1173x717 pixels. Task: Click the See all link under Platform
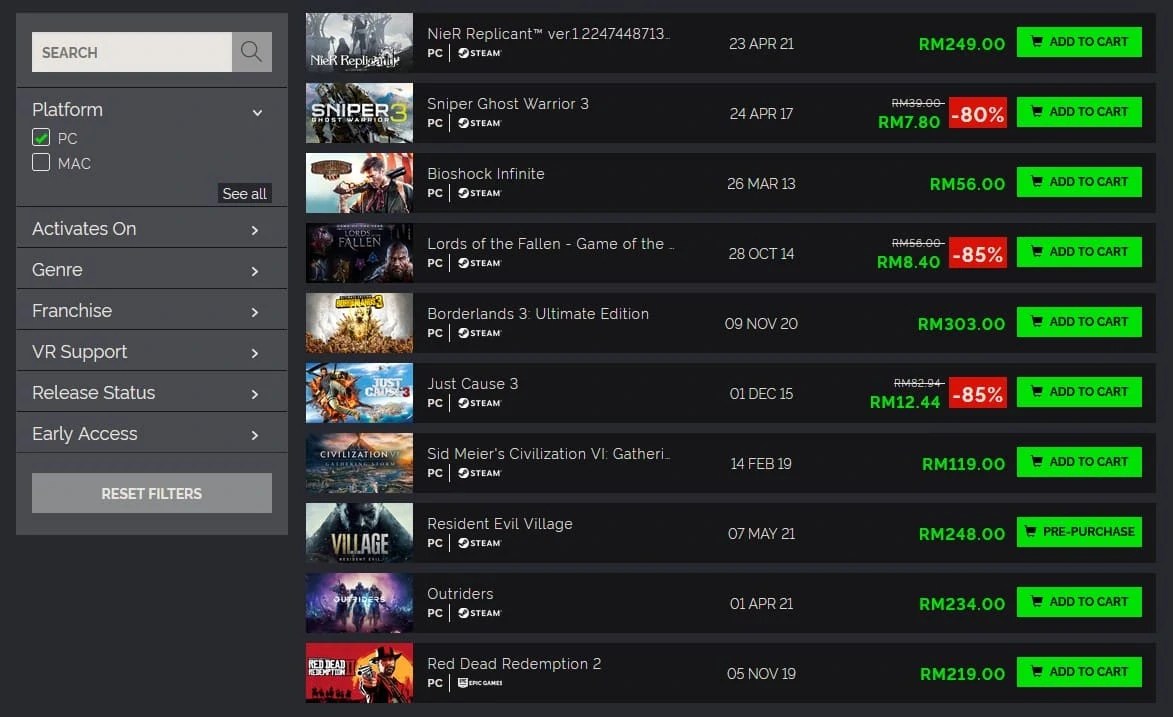pos(244,193)
